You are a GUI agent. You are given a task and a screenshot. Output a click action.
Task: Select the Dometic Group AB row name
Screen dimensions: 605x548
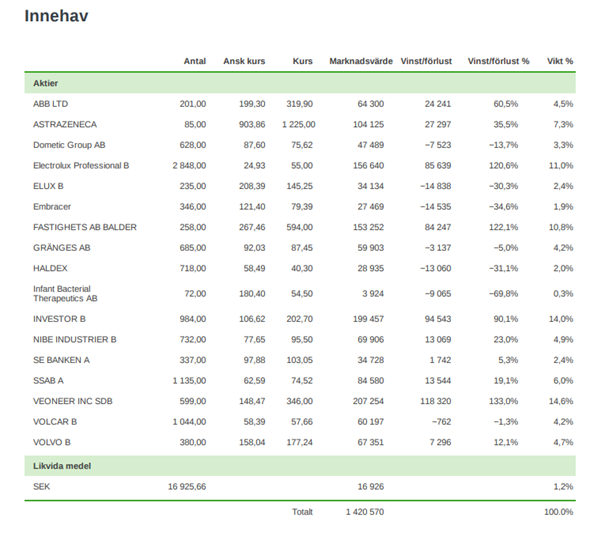(x=69, y=145)
